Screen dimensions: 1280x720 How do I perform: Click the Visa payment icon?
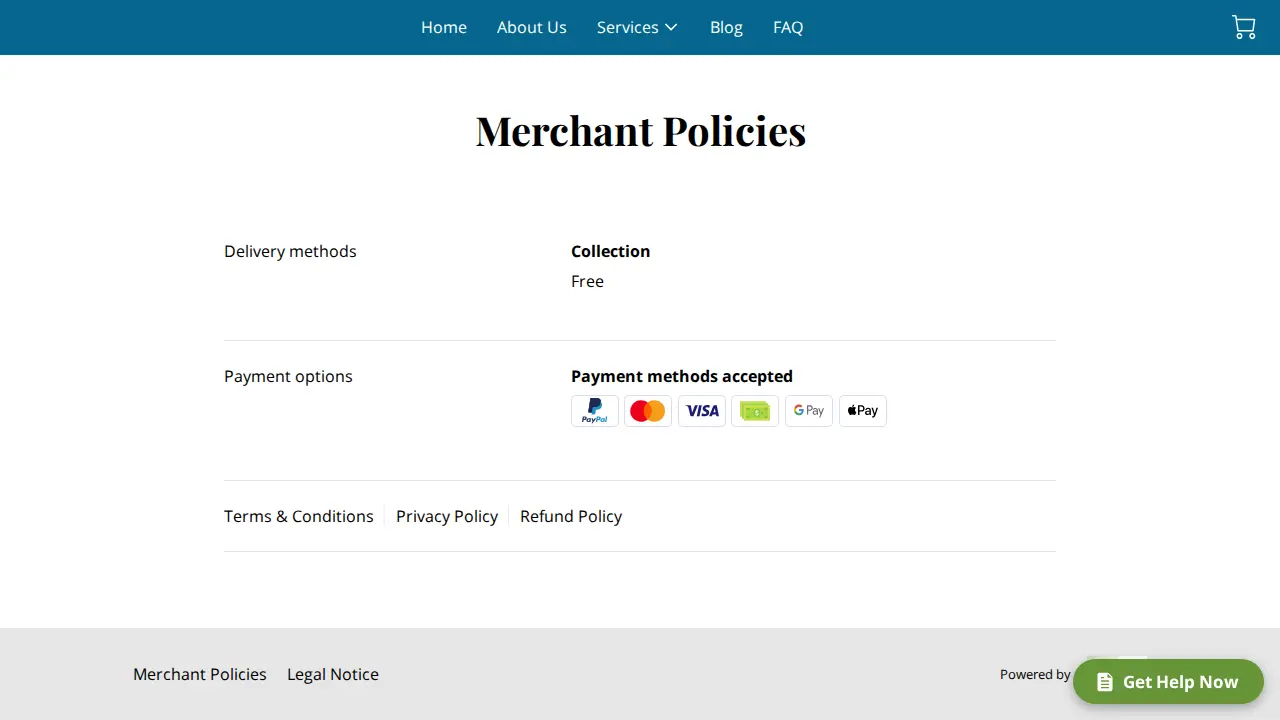point(702,411)
